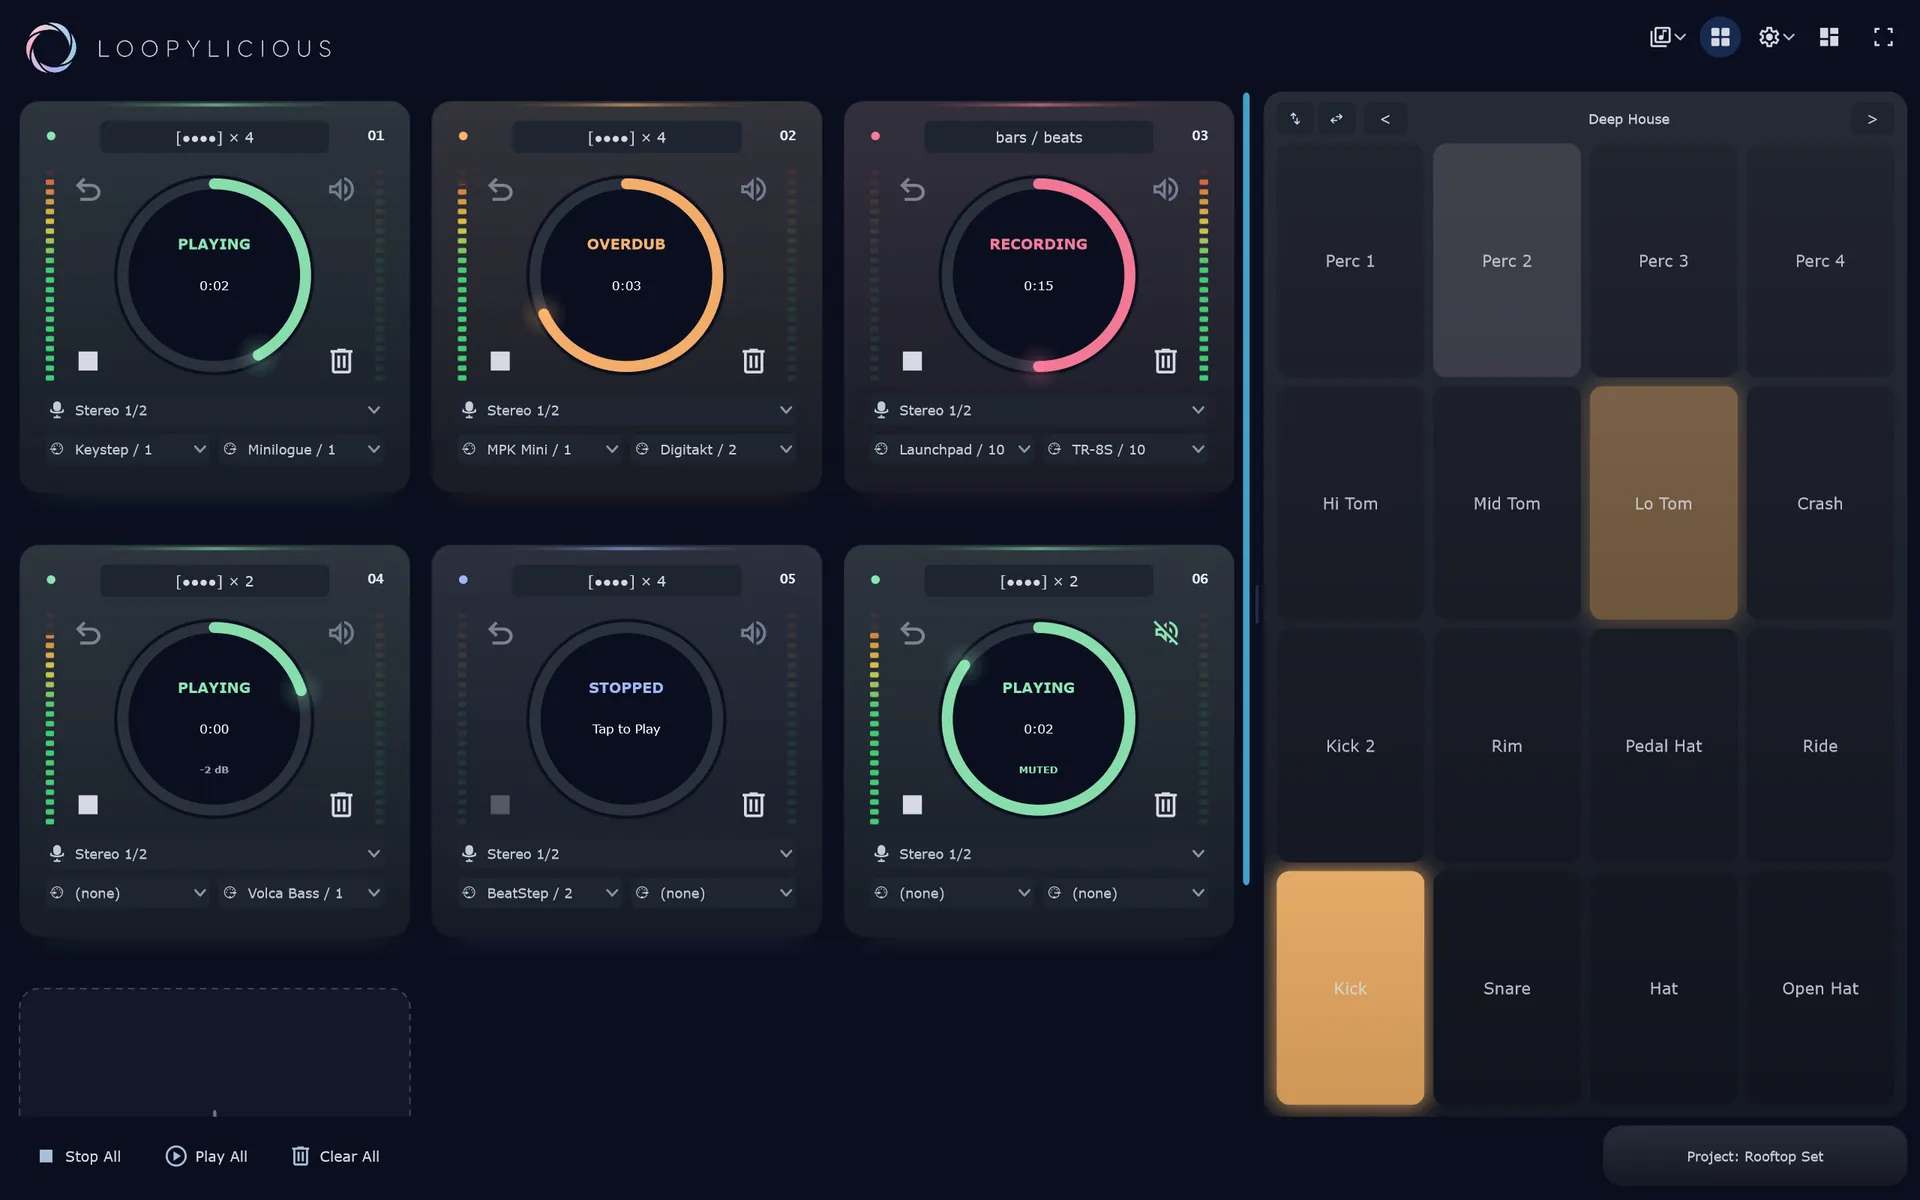Mute loop 02 speaker icon
Image resolution: width=1920 pixels, height=1200 pixels.
click(x=753, y=189)
